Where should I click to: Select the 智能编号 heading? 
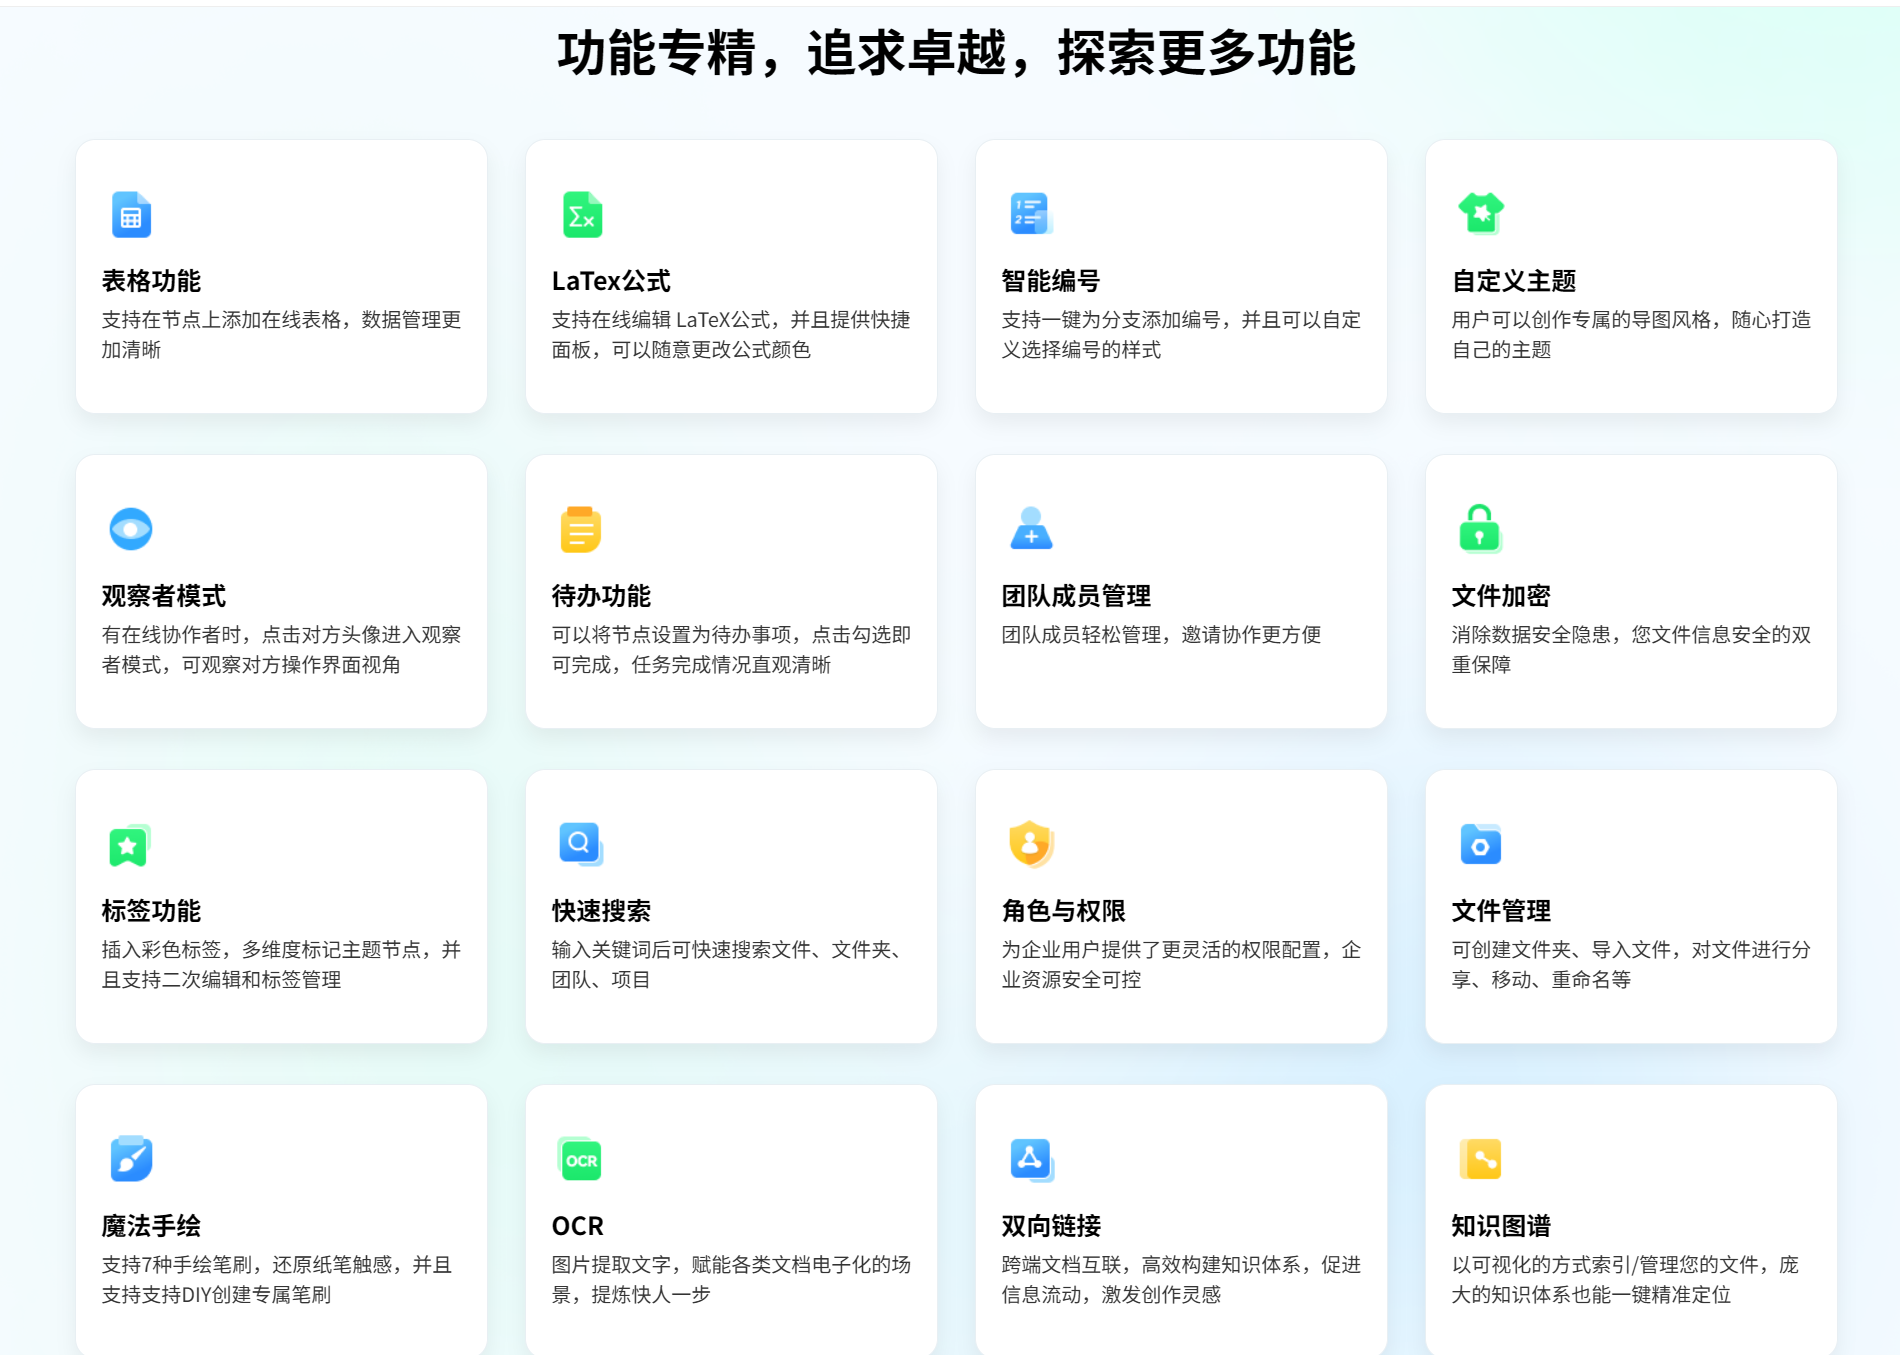point(1051,281)
